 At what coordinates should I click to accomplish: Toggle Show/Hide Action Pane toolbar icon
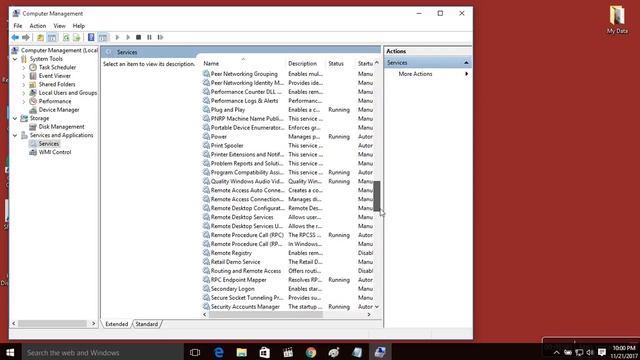[103, 38]
